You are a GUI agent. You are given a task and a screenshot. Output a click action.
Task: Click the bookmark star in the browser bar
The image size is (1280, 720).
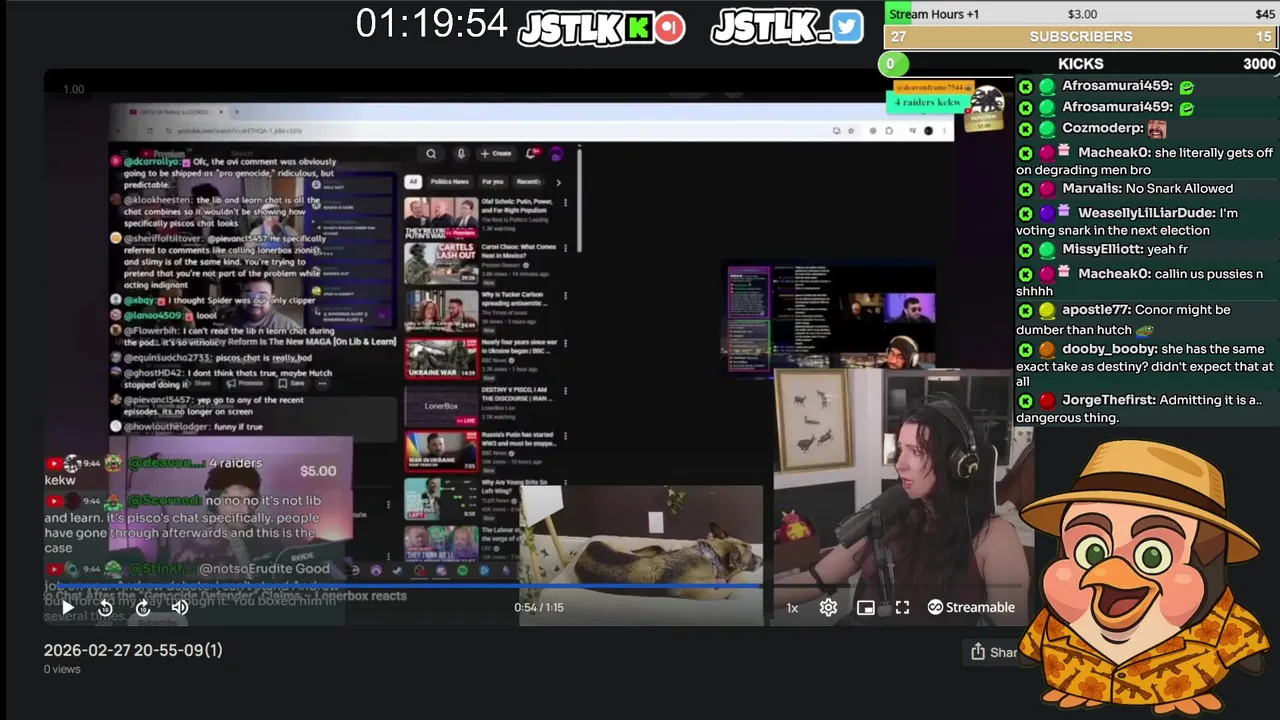coord(851,130)
